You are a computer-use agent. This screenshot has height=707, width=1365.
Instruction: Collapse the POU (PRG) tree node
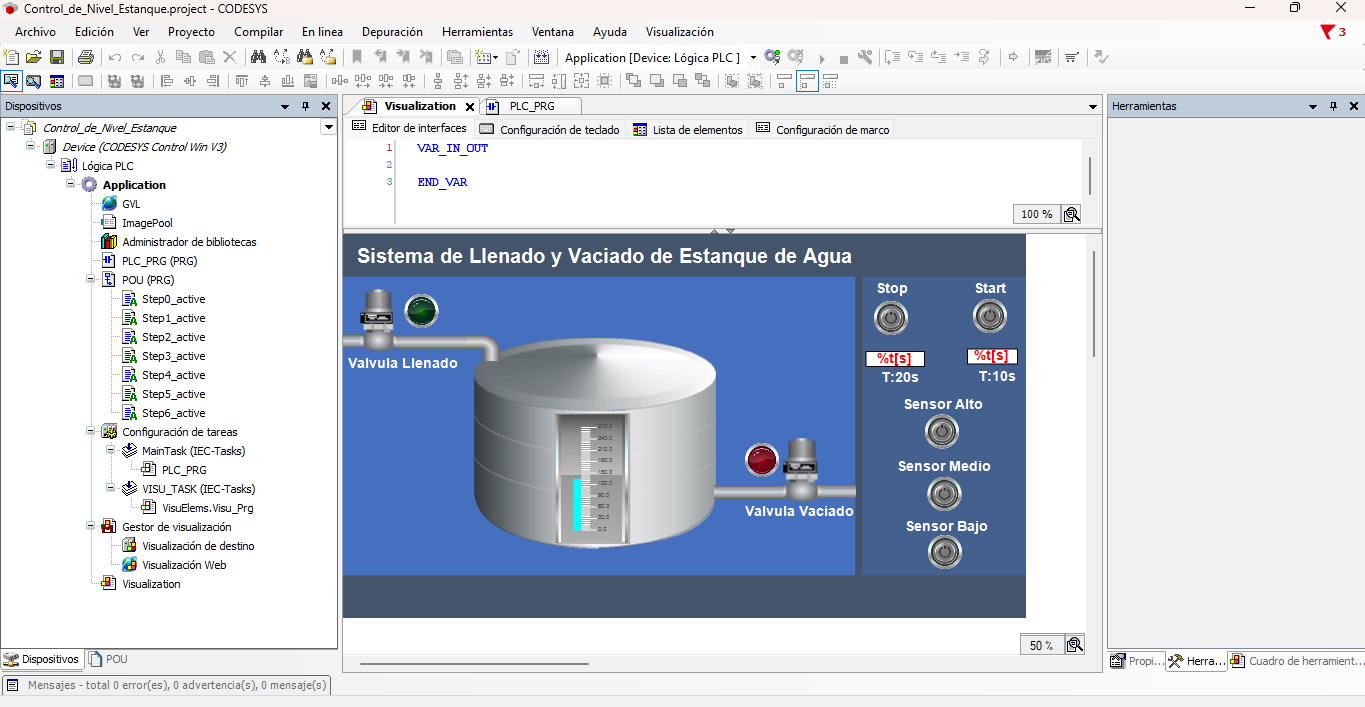(x=91, y=280)
